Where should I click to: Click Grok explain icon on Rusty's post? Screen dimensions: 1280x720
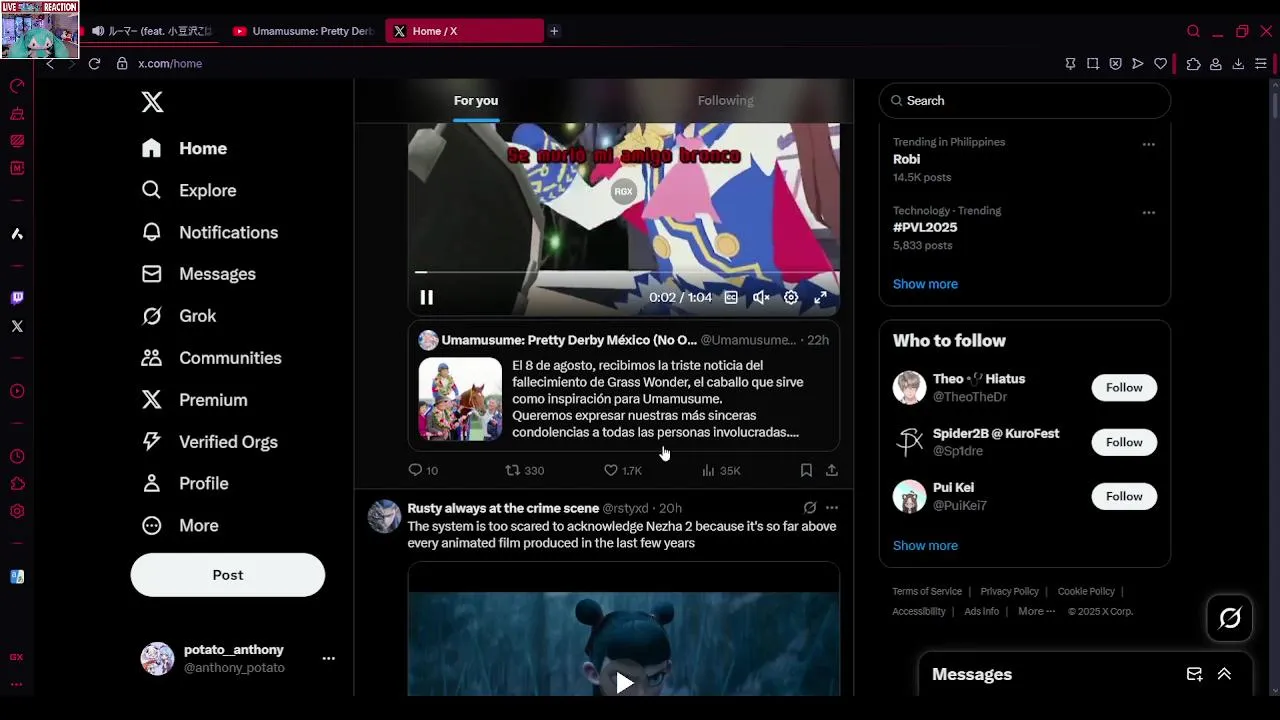pos(810,508)
